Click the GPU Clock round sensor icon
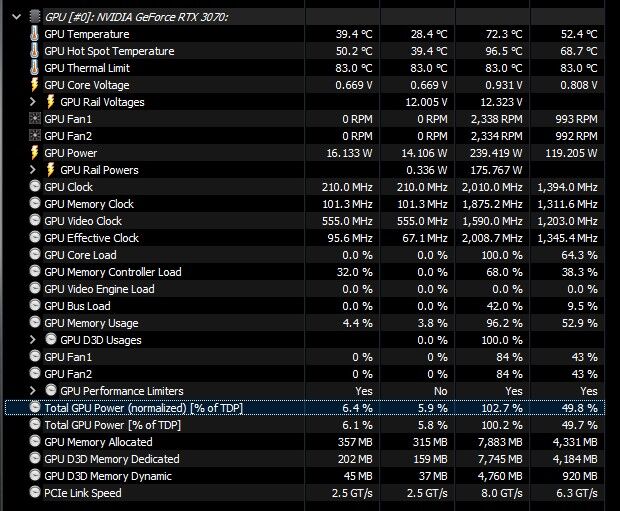 35,187
